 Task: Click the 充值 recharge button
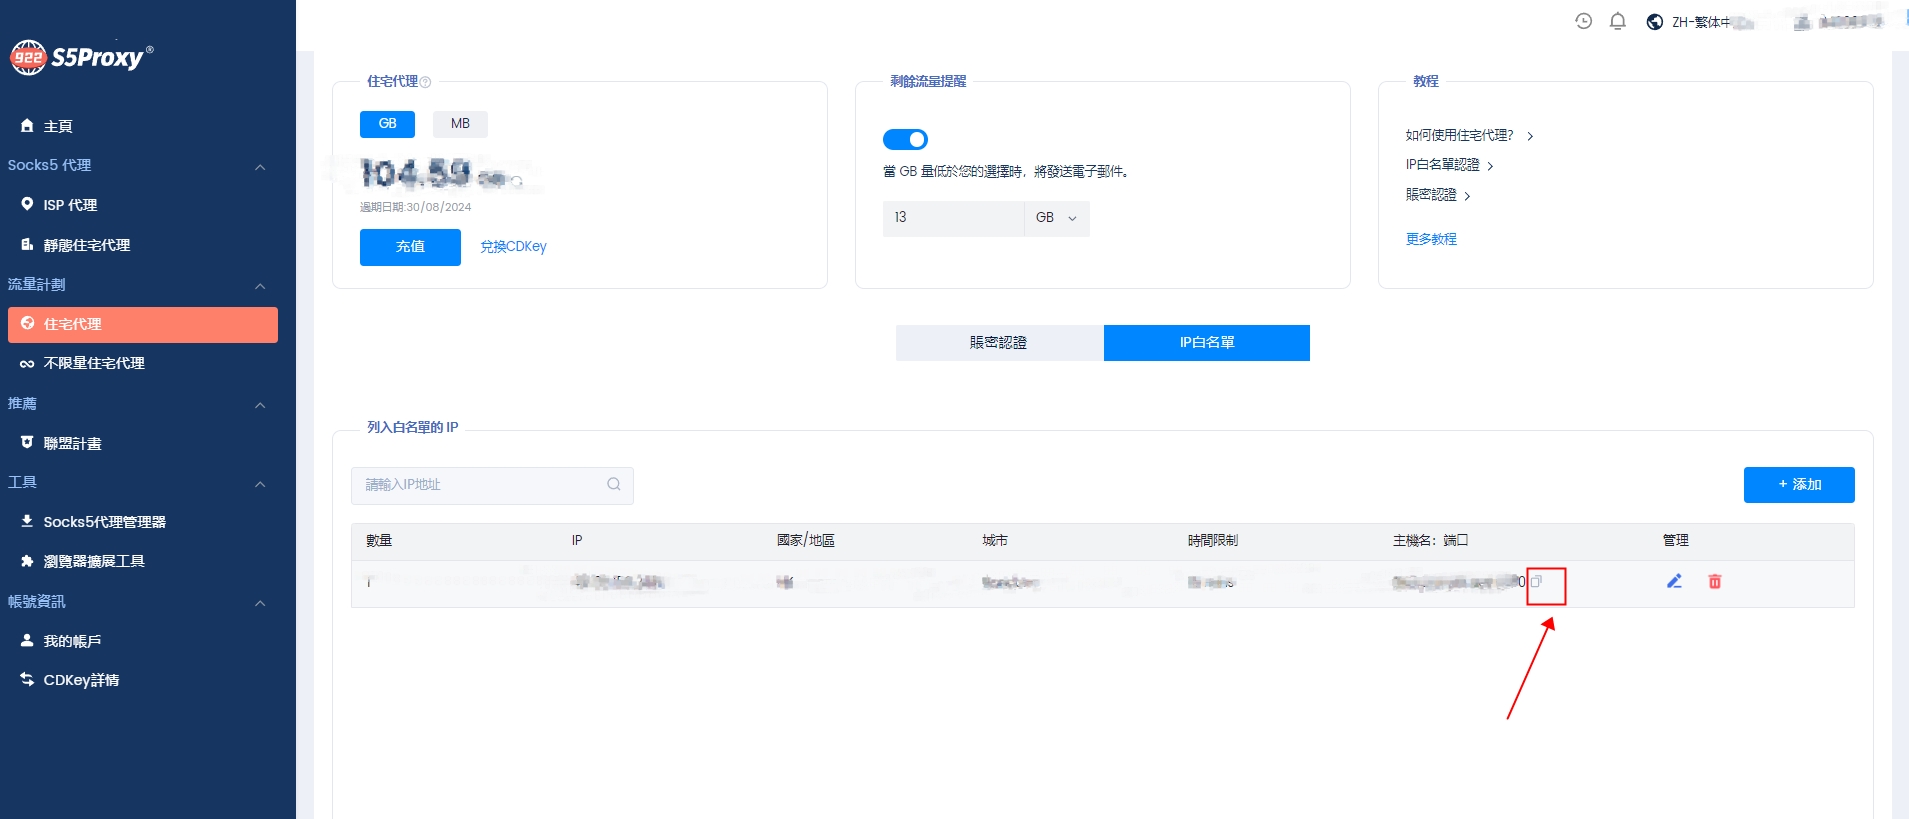[410, 247]
